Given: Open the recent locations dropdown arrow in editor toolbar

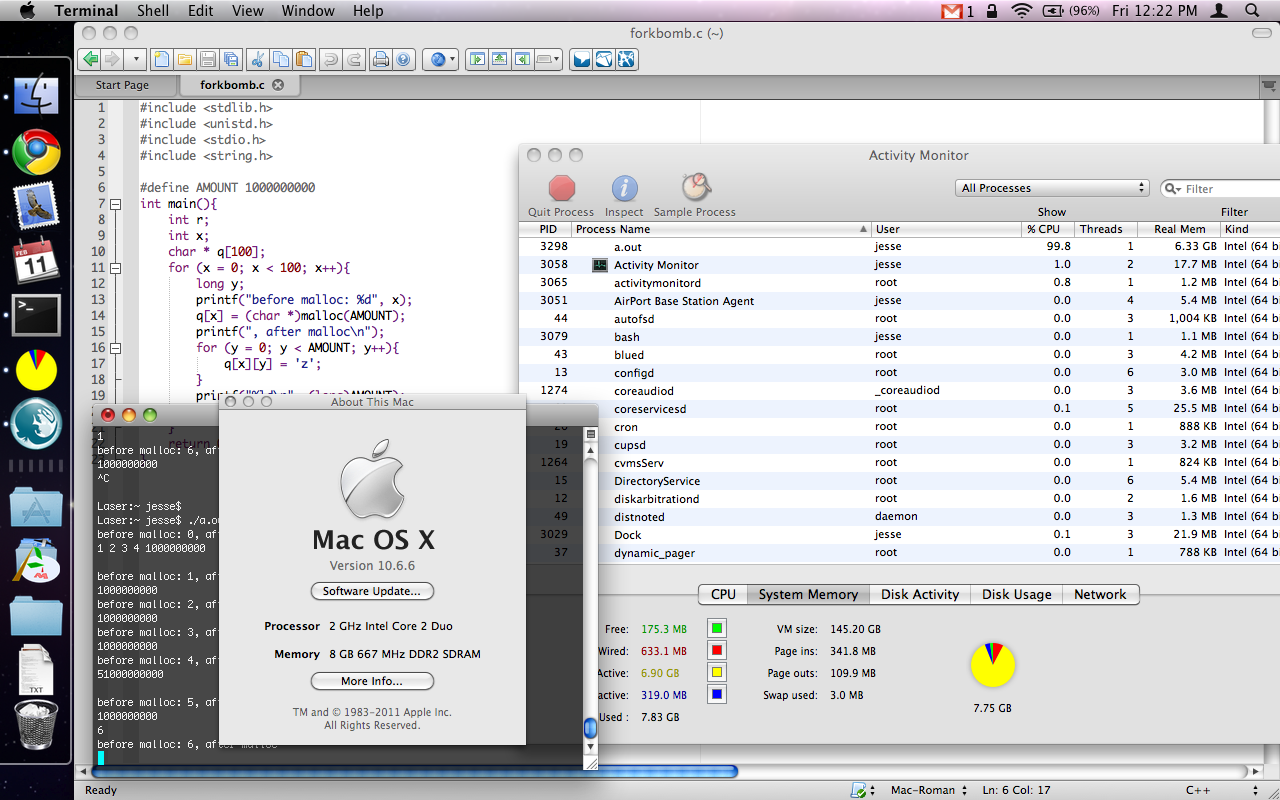Looking at the screenshot, I should pos(137,59).
